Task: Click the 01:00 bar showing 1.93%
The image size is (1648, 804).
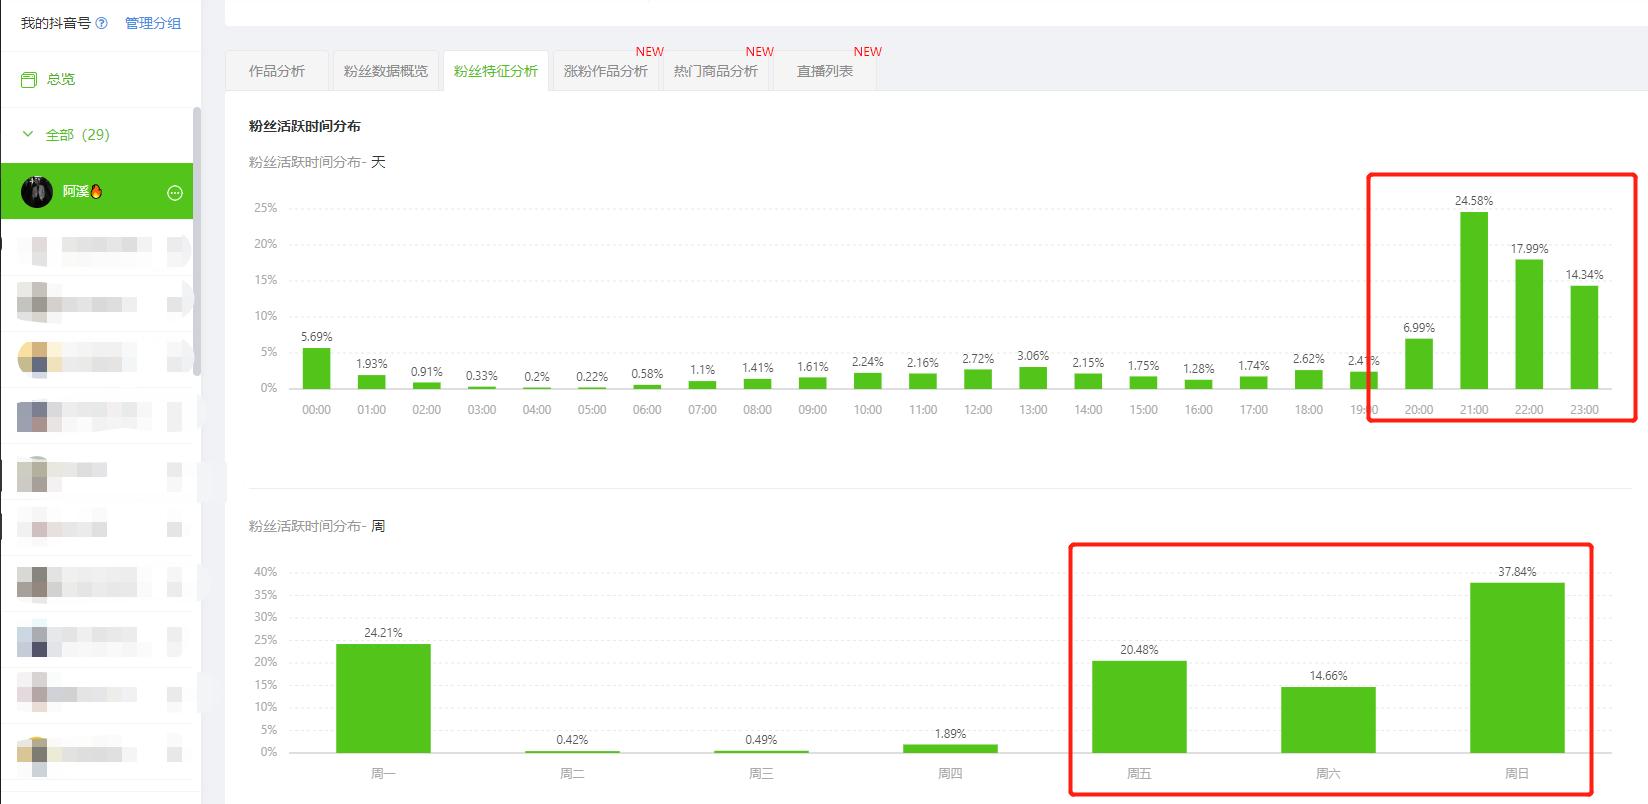Action: pyautogui.click(x=371, y=381)
